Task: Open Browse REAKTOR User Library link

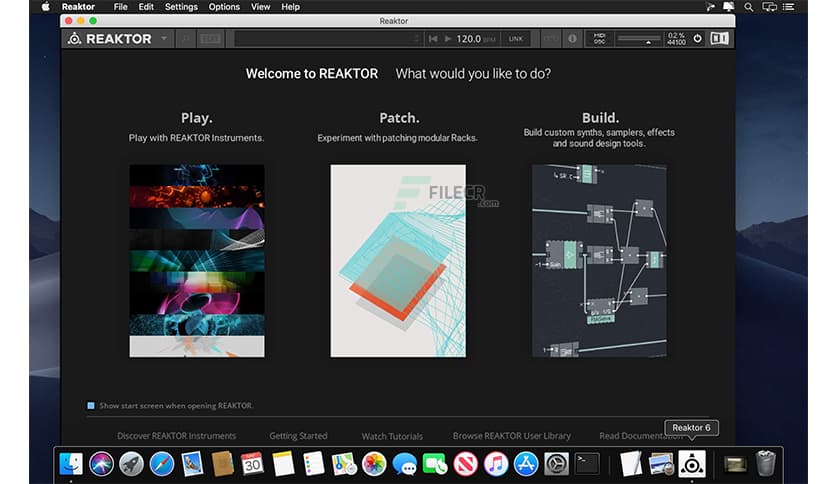Action: [x=512, y=435]
